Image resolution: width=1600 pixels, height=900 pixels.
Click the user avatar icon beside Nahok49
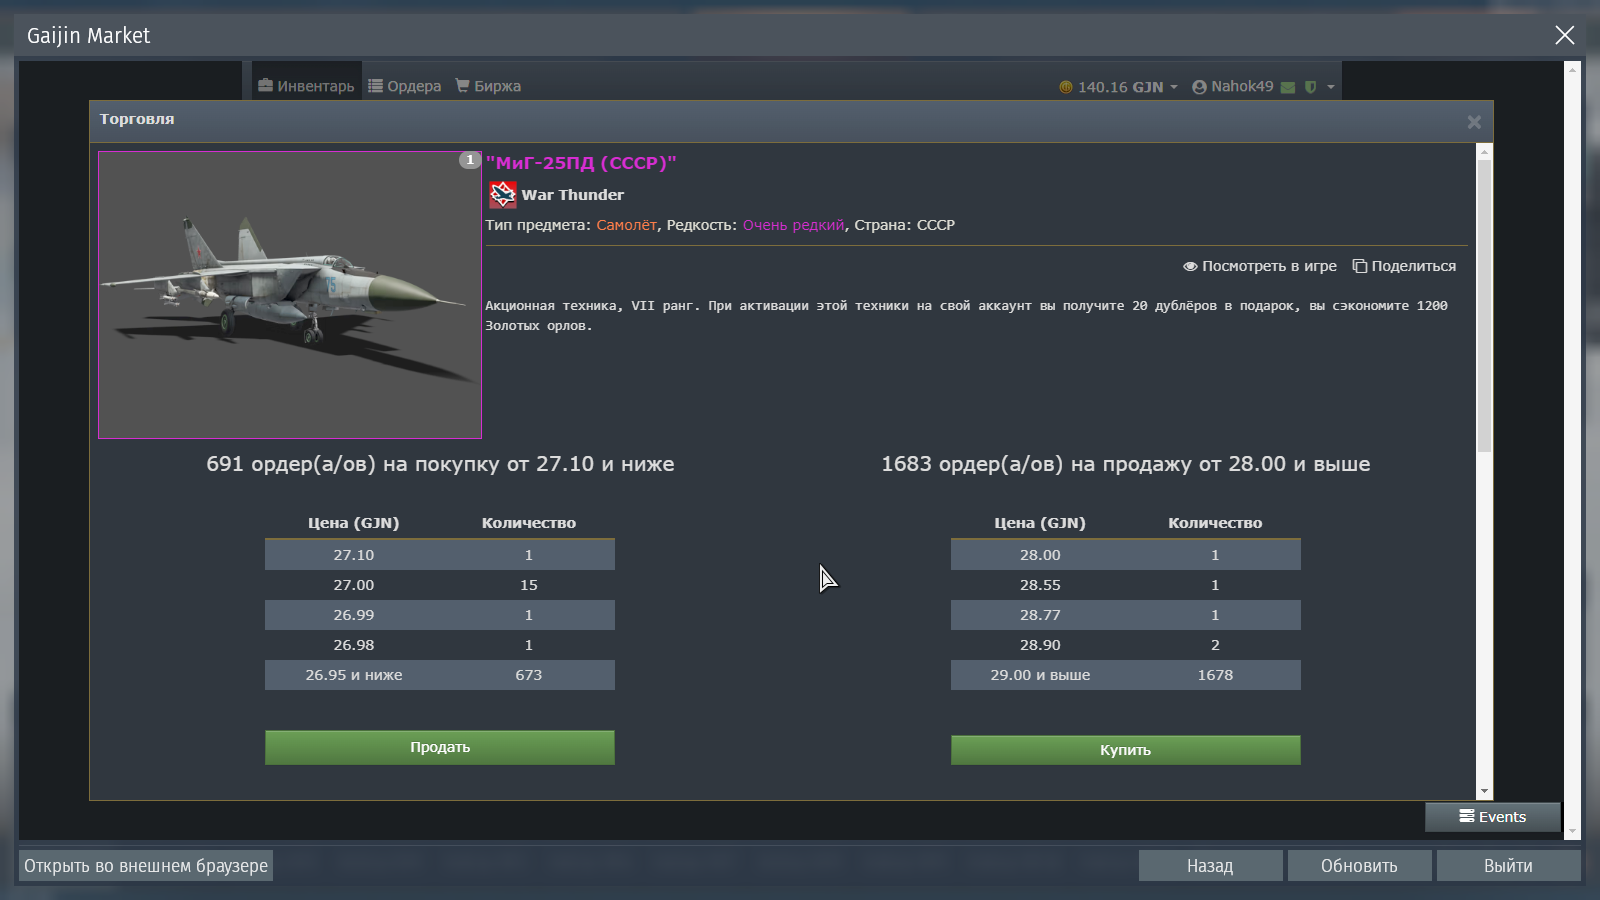pos(1199,87)
